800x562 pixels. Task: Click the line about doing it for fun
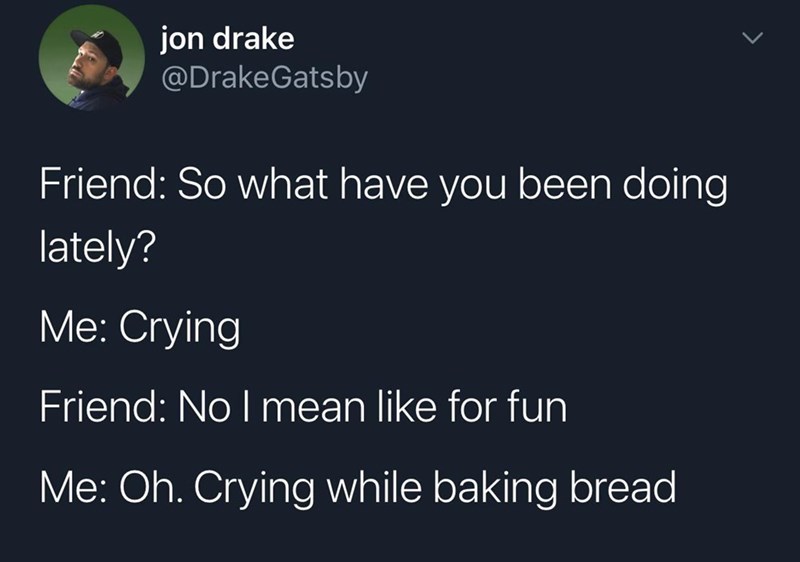(304, 407)
